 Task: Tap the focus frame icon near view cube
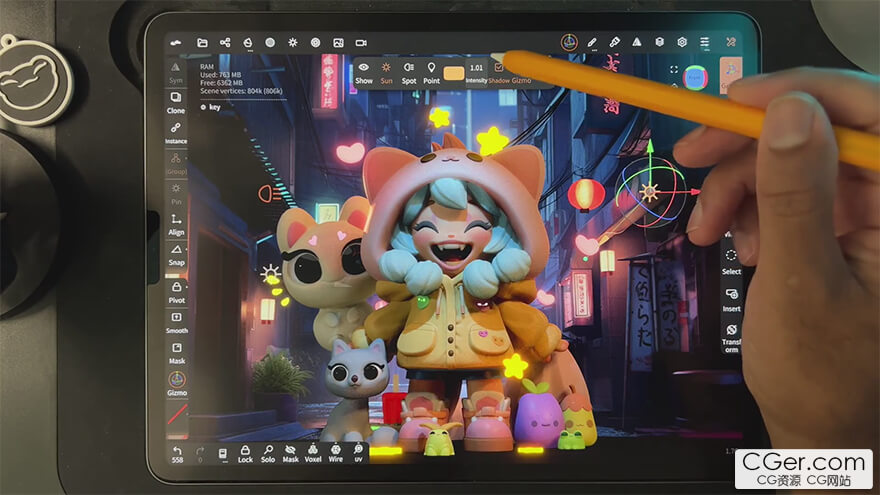[x=673, y=70]
